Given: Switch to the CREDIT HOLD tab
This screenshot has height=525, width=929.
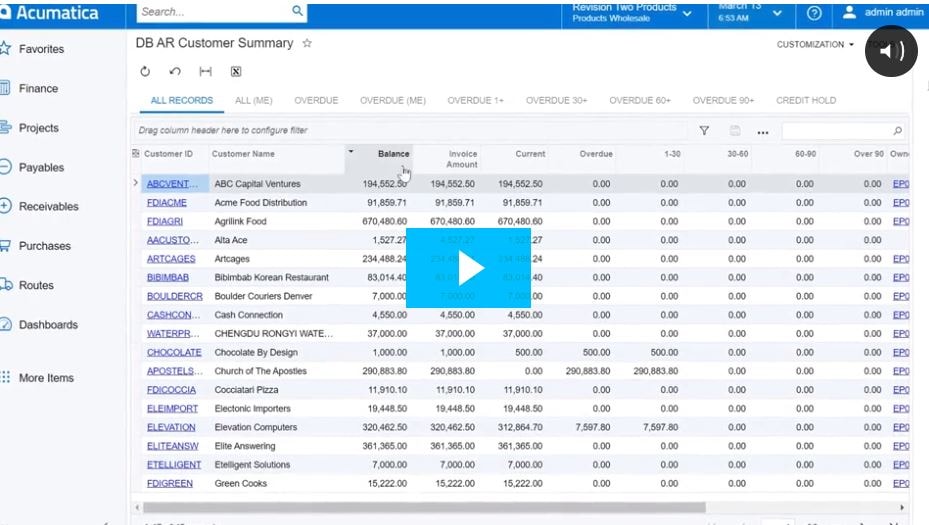Looking at the screenshot, I should [806, 101].
